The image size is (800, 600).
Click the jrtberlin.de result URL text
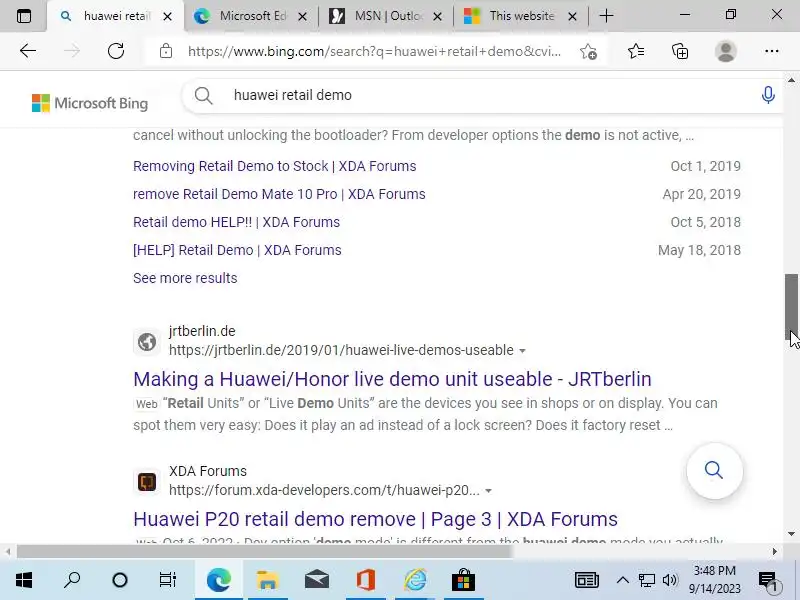(341, 351)
